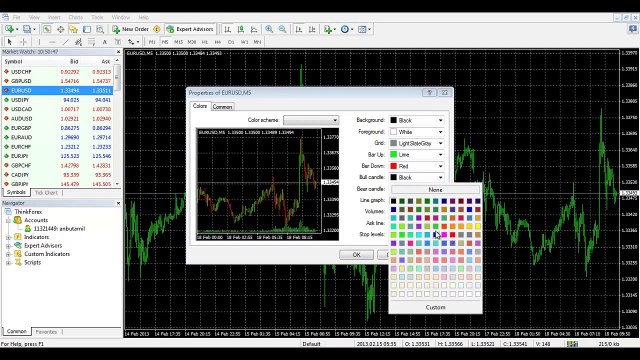Switch to the H1 timeframe
The height and width of the screenshot is (360, 640).
coord(204,42)
